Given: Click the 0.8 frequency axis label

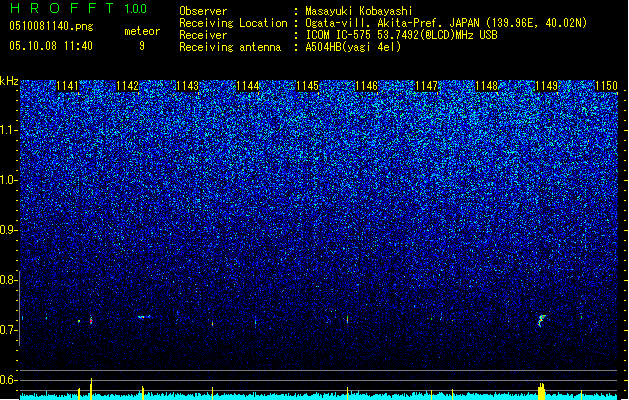Looking at the screenshot, I should (x=8, y=280).
